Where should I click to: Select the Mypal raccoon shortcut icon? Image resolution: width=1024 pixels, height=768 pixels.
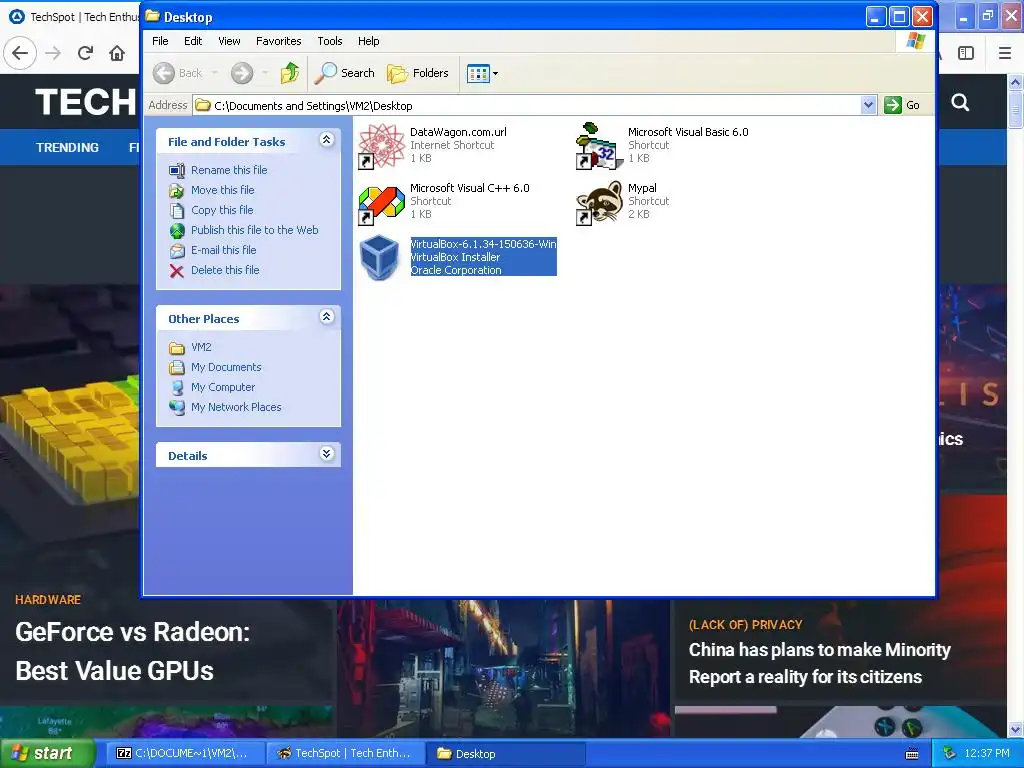tap(599, 203)
